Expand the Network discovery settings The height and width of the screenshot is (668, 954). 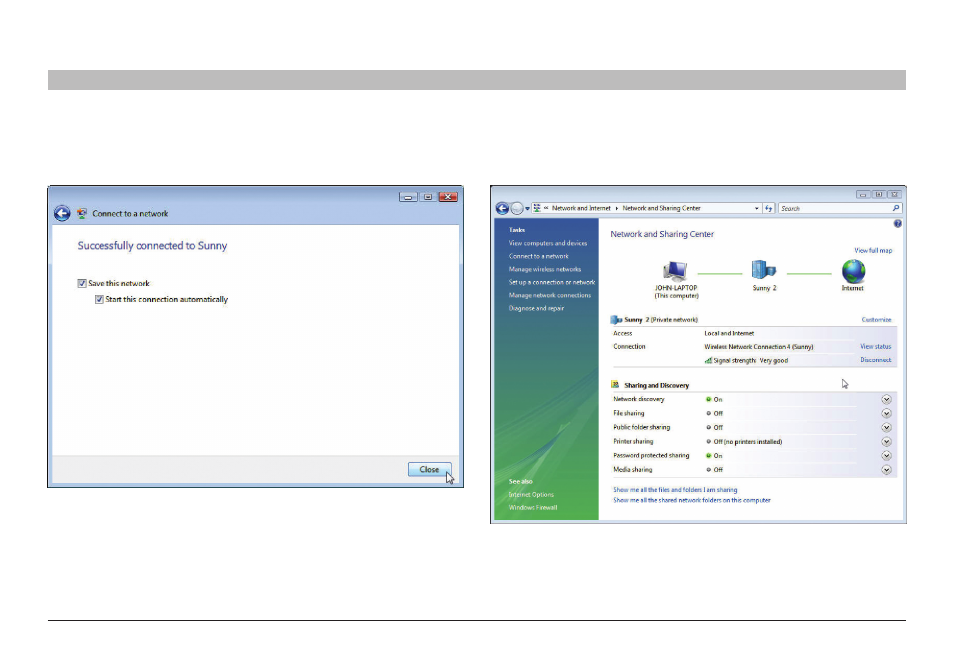tap(886, 400)
